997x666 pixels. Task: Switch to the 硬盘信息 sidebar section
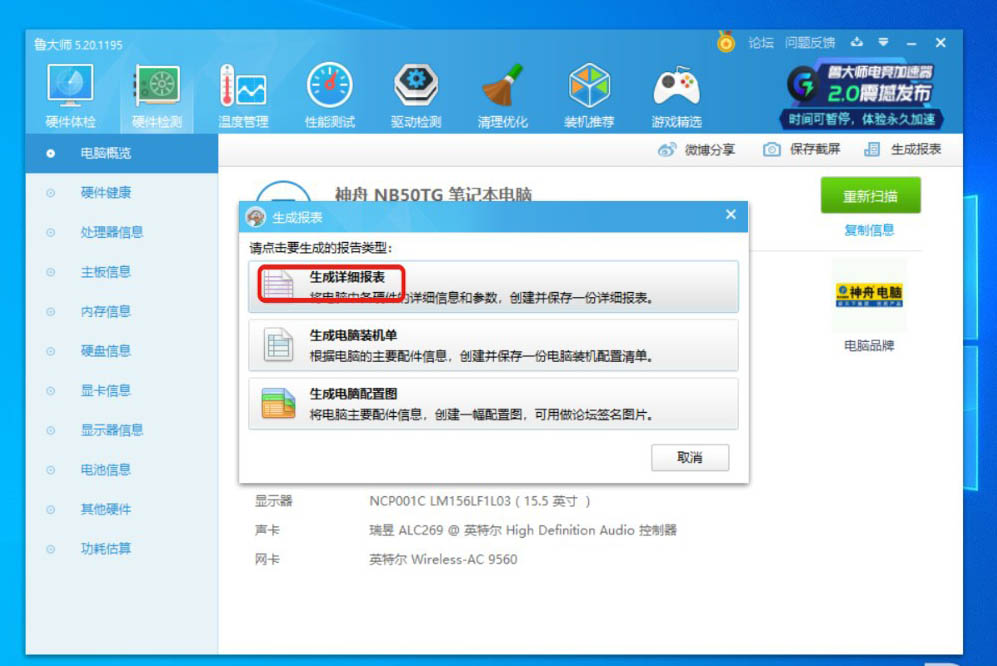[108, 350]
